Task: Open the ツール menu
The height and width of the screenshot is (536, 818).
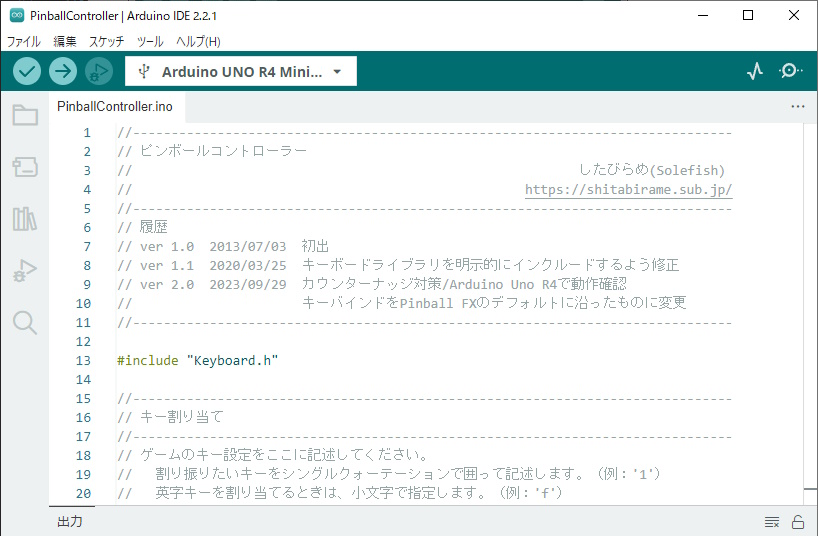Action: [150, 42]
